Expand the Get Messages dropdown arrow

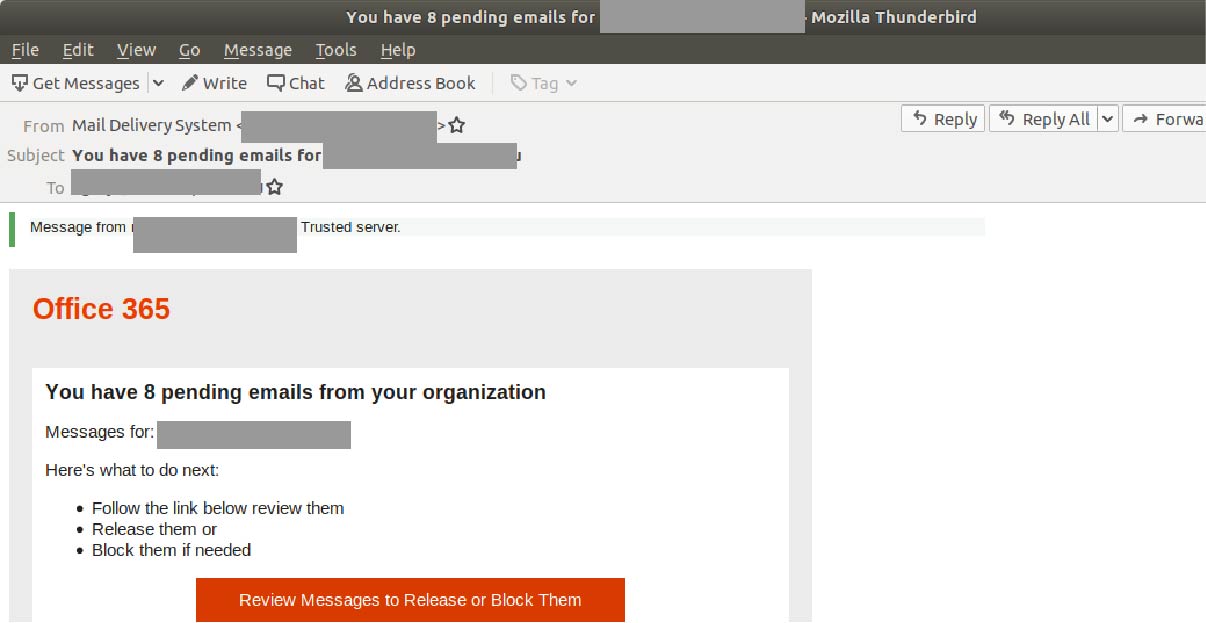coord(158,83)
